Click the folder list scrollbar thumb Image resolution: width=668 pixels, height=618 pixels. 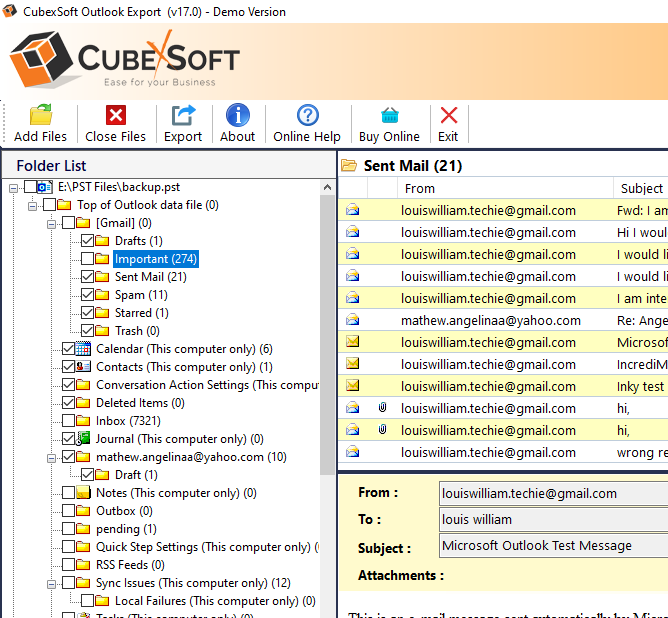(327, 335)
